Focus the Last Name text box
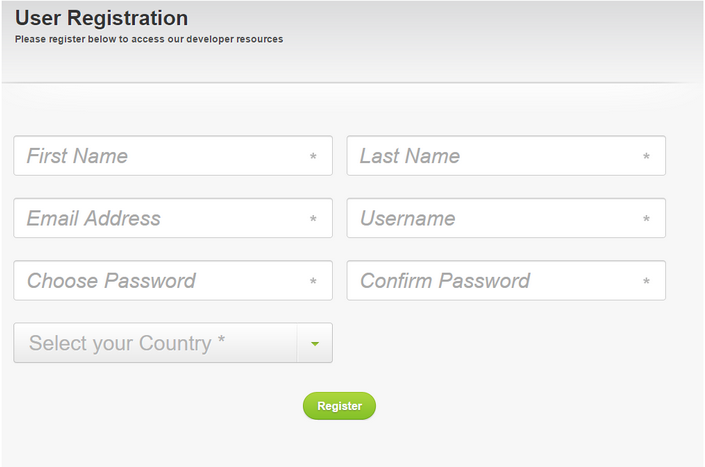 pos(506,156)
